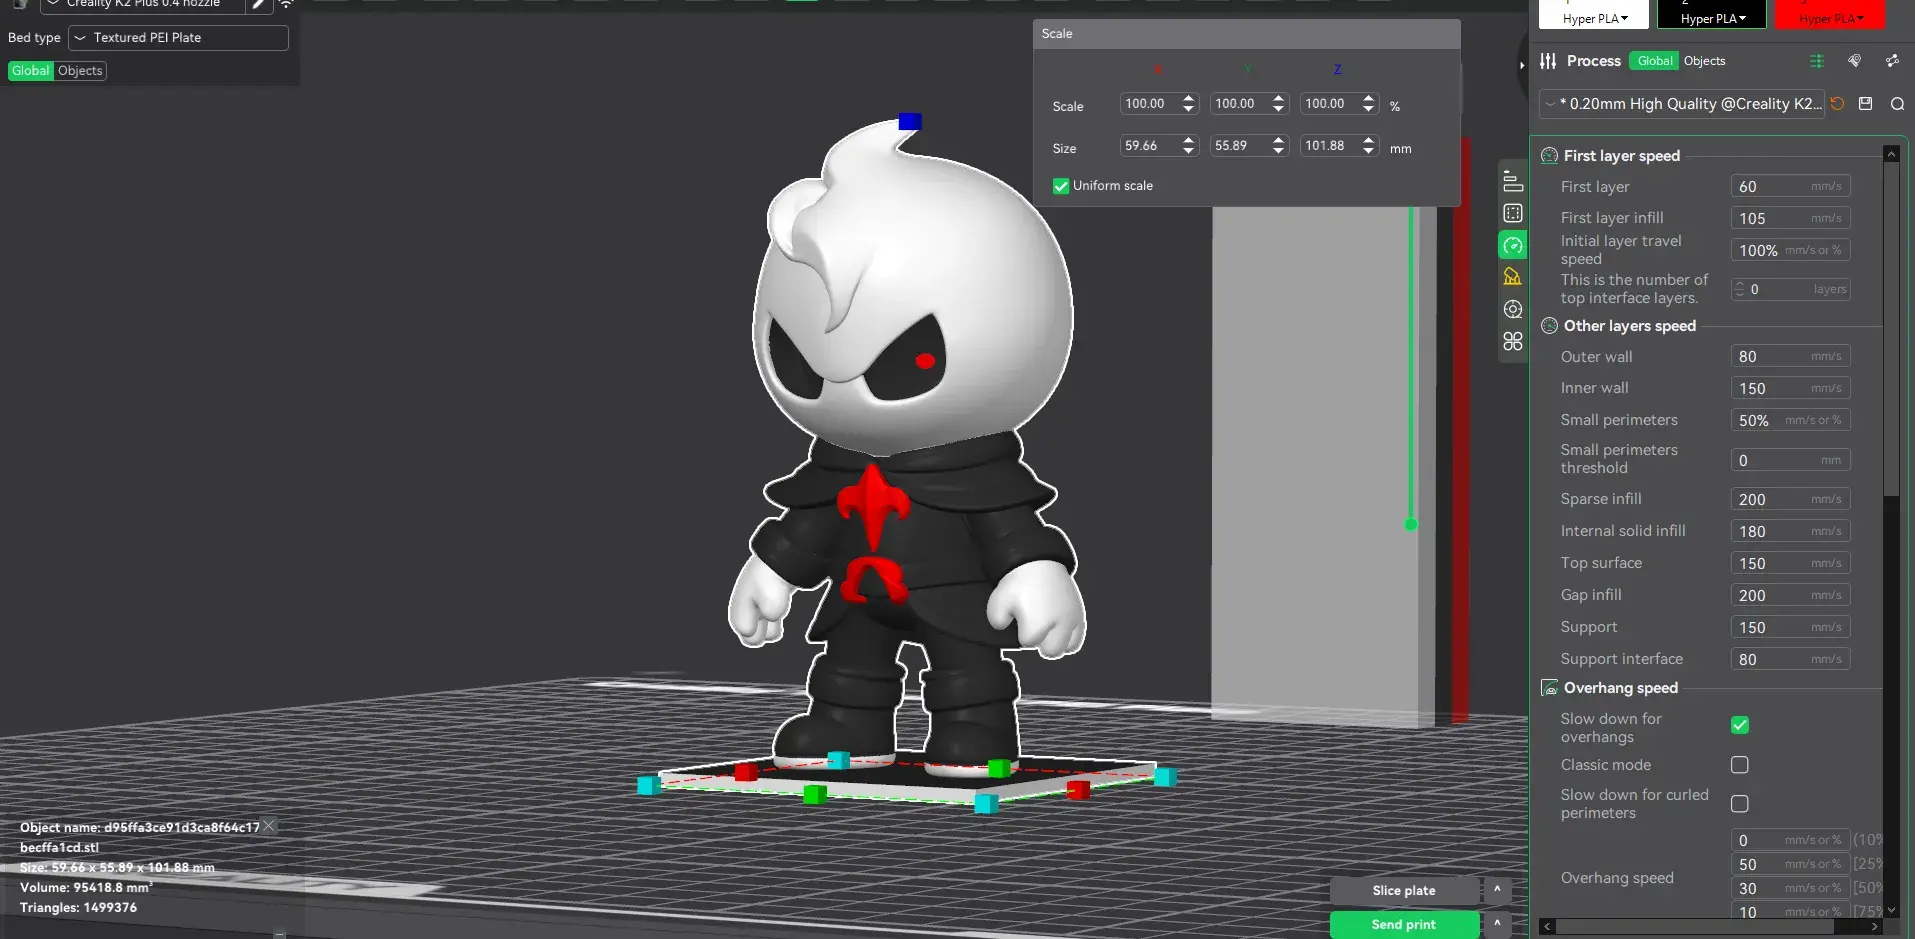Collapse the side panel with arrow handle

tap(1522, 65)
